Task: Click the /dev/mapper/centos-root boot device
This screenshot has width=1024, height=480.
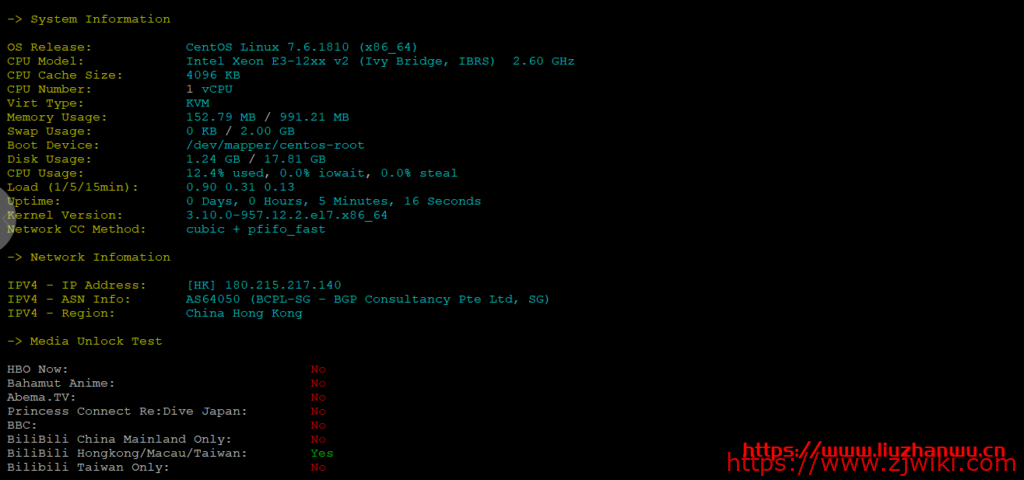Action: click(x=275, y=145)
